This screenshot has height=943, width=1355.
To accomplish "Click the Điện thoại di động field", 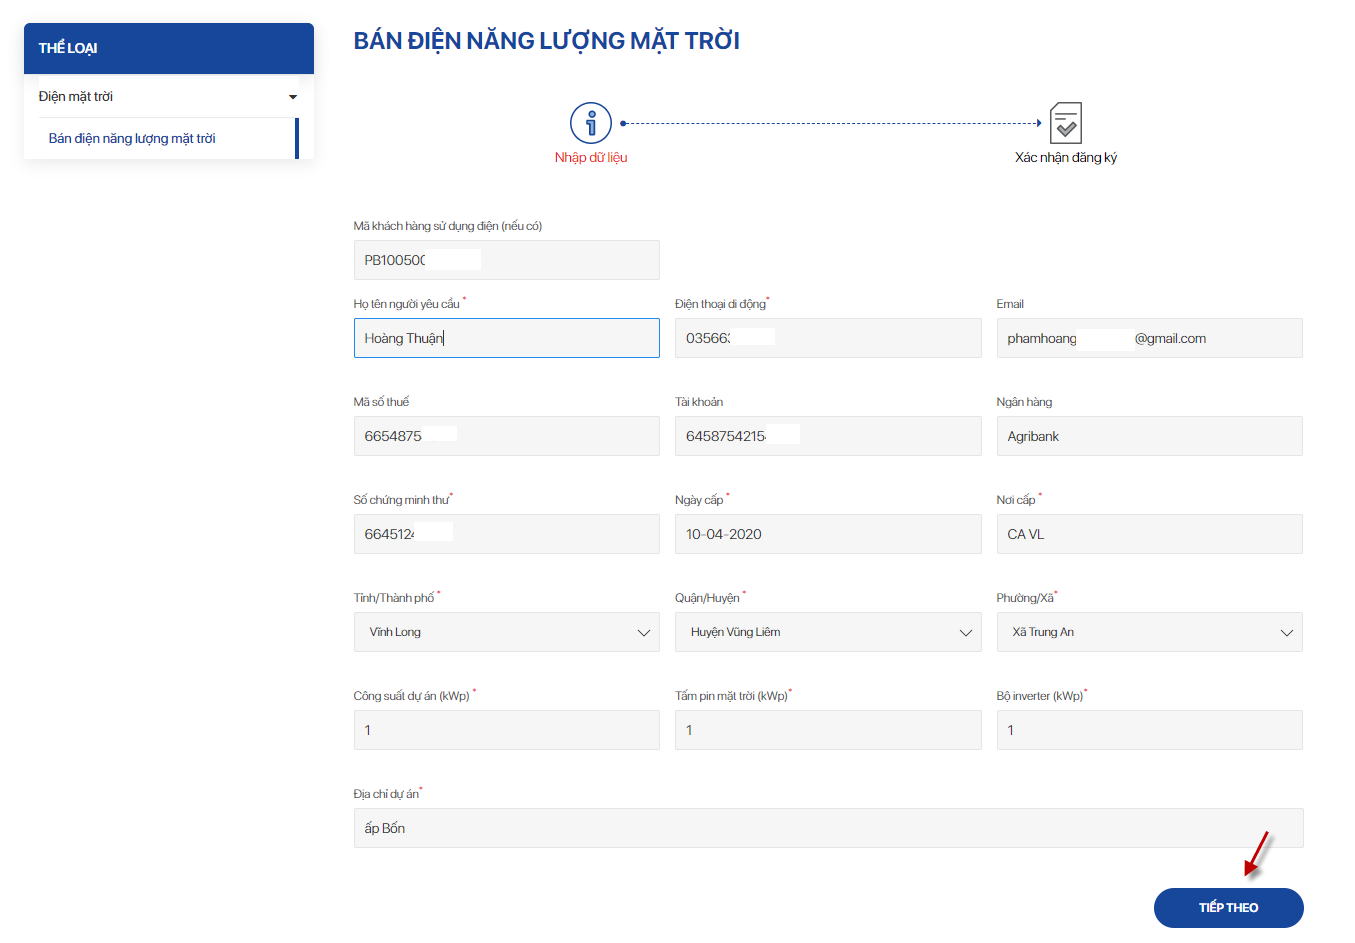I will pos(827,338).
